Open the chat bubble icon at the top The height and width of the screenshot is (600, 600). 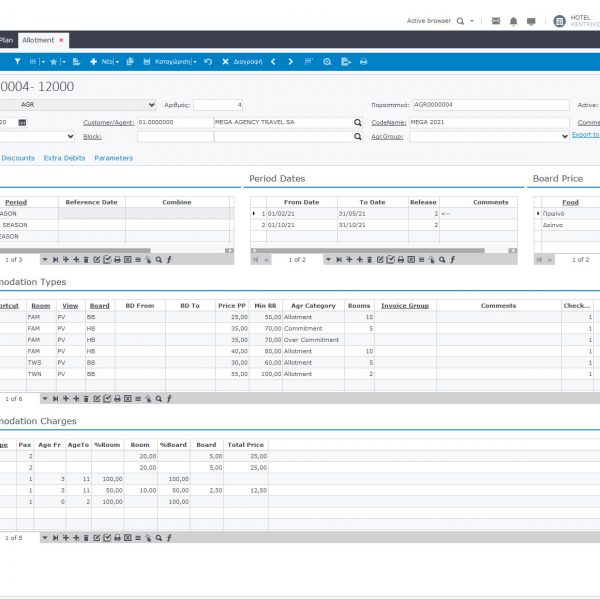click(531, 21)
